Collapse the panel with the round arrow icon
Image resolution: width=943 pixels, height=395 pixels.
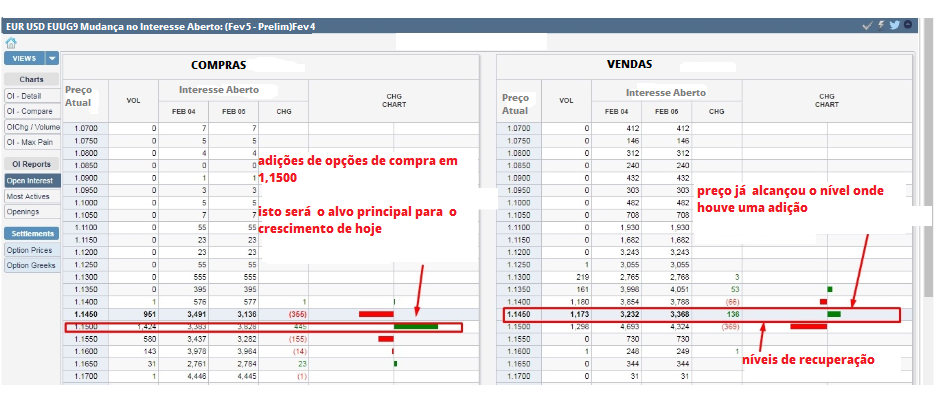(908, 25)
